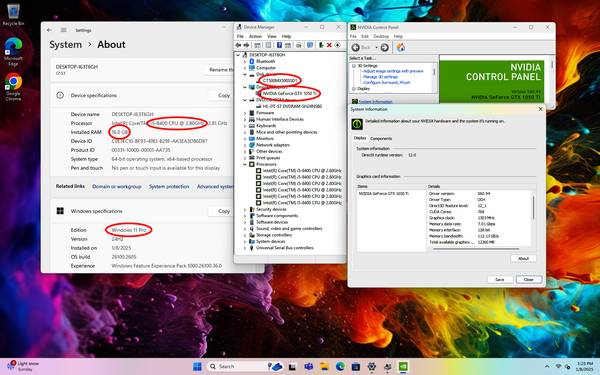The height and width of the screenshot is (375, 600).
Task: Click the Windows Start button on taskbar
Action: pyautogui.click(x=197, y=367)
